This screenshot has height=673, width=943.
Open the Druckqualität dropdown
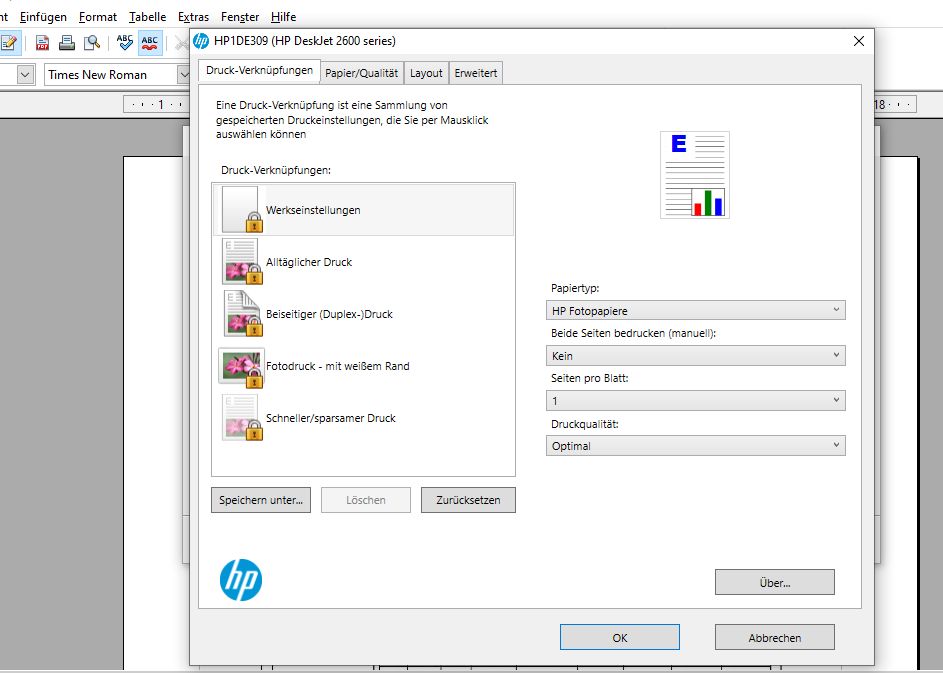tap(695, 446)
